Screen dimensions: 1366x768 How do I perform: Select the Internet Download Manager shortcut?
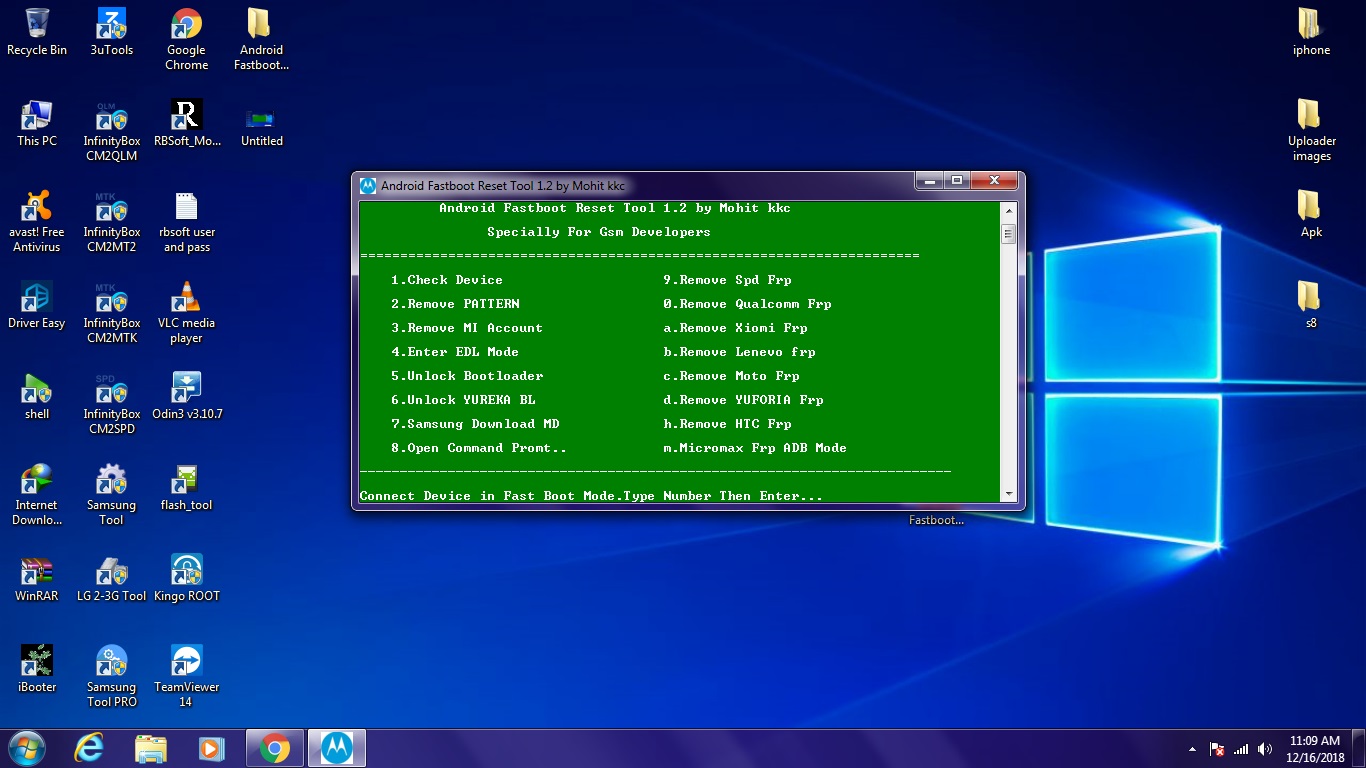pyautogui.click(x=37, y=494)
